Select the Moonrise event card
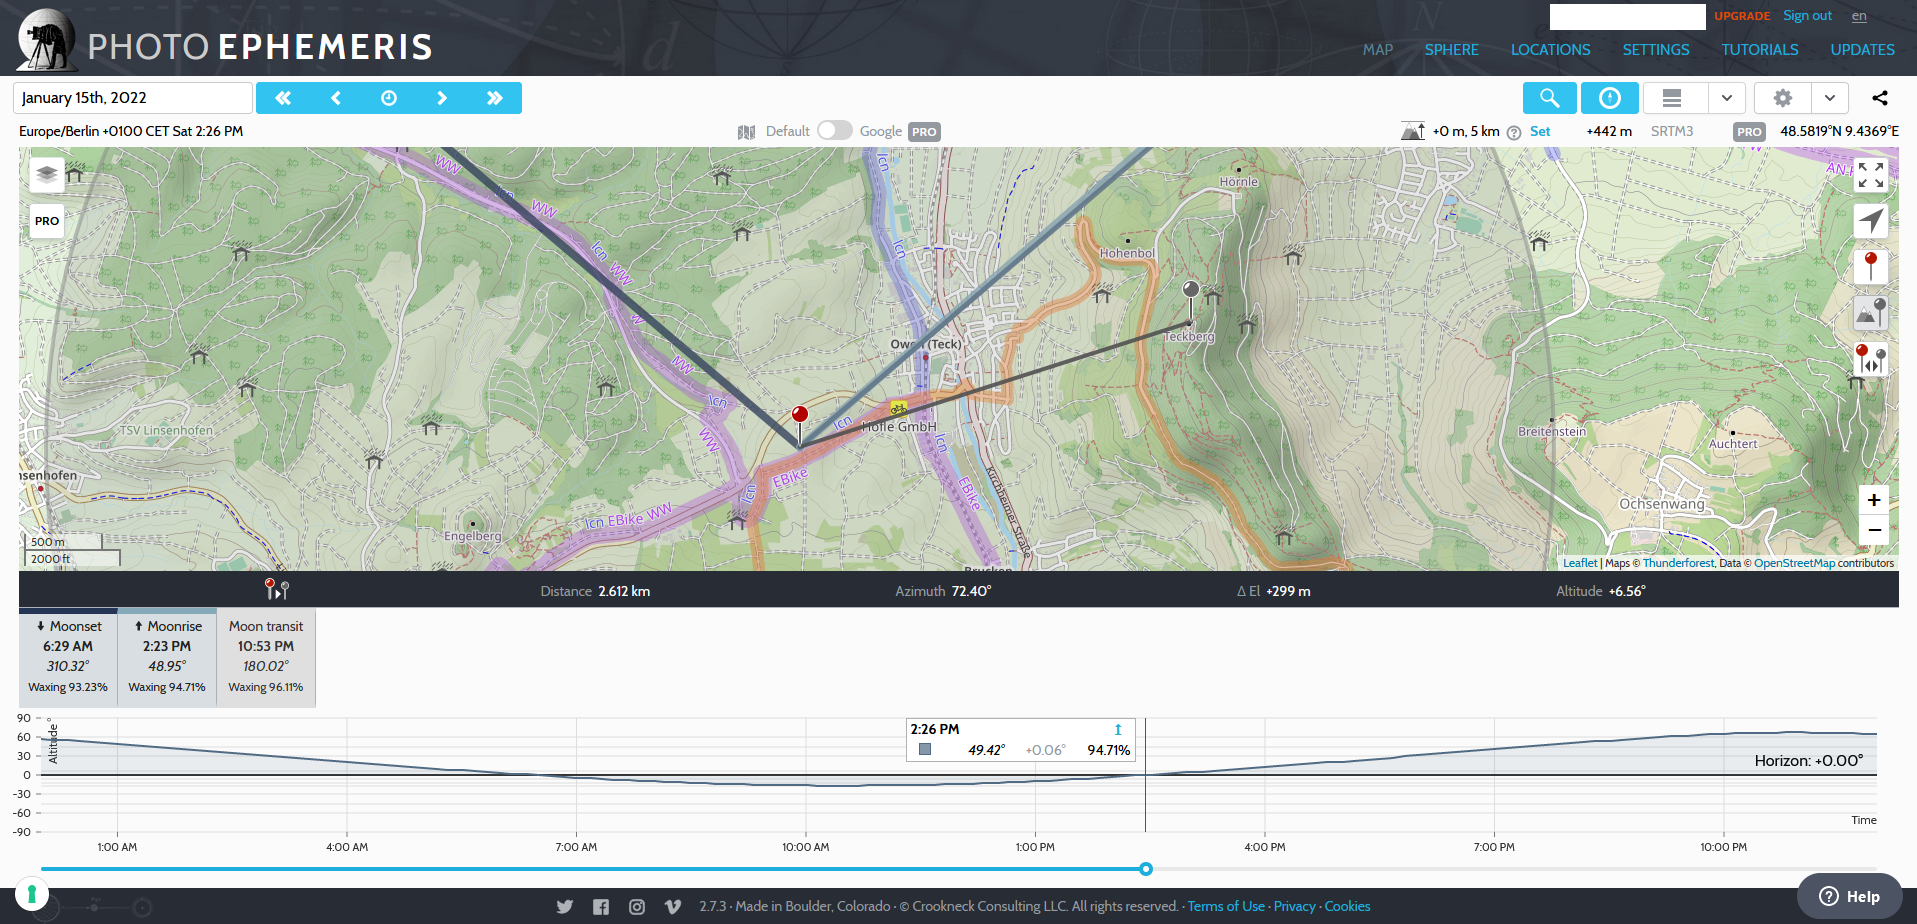 tap(167, 657)
